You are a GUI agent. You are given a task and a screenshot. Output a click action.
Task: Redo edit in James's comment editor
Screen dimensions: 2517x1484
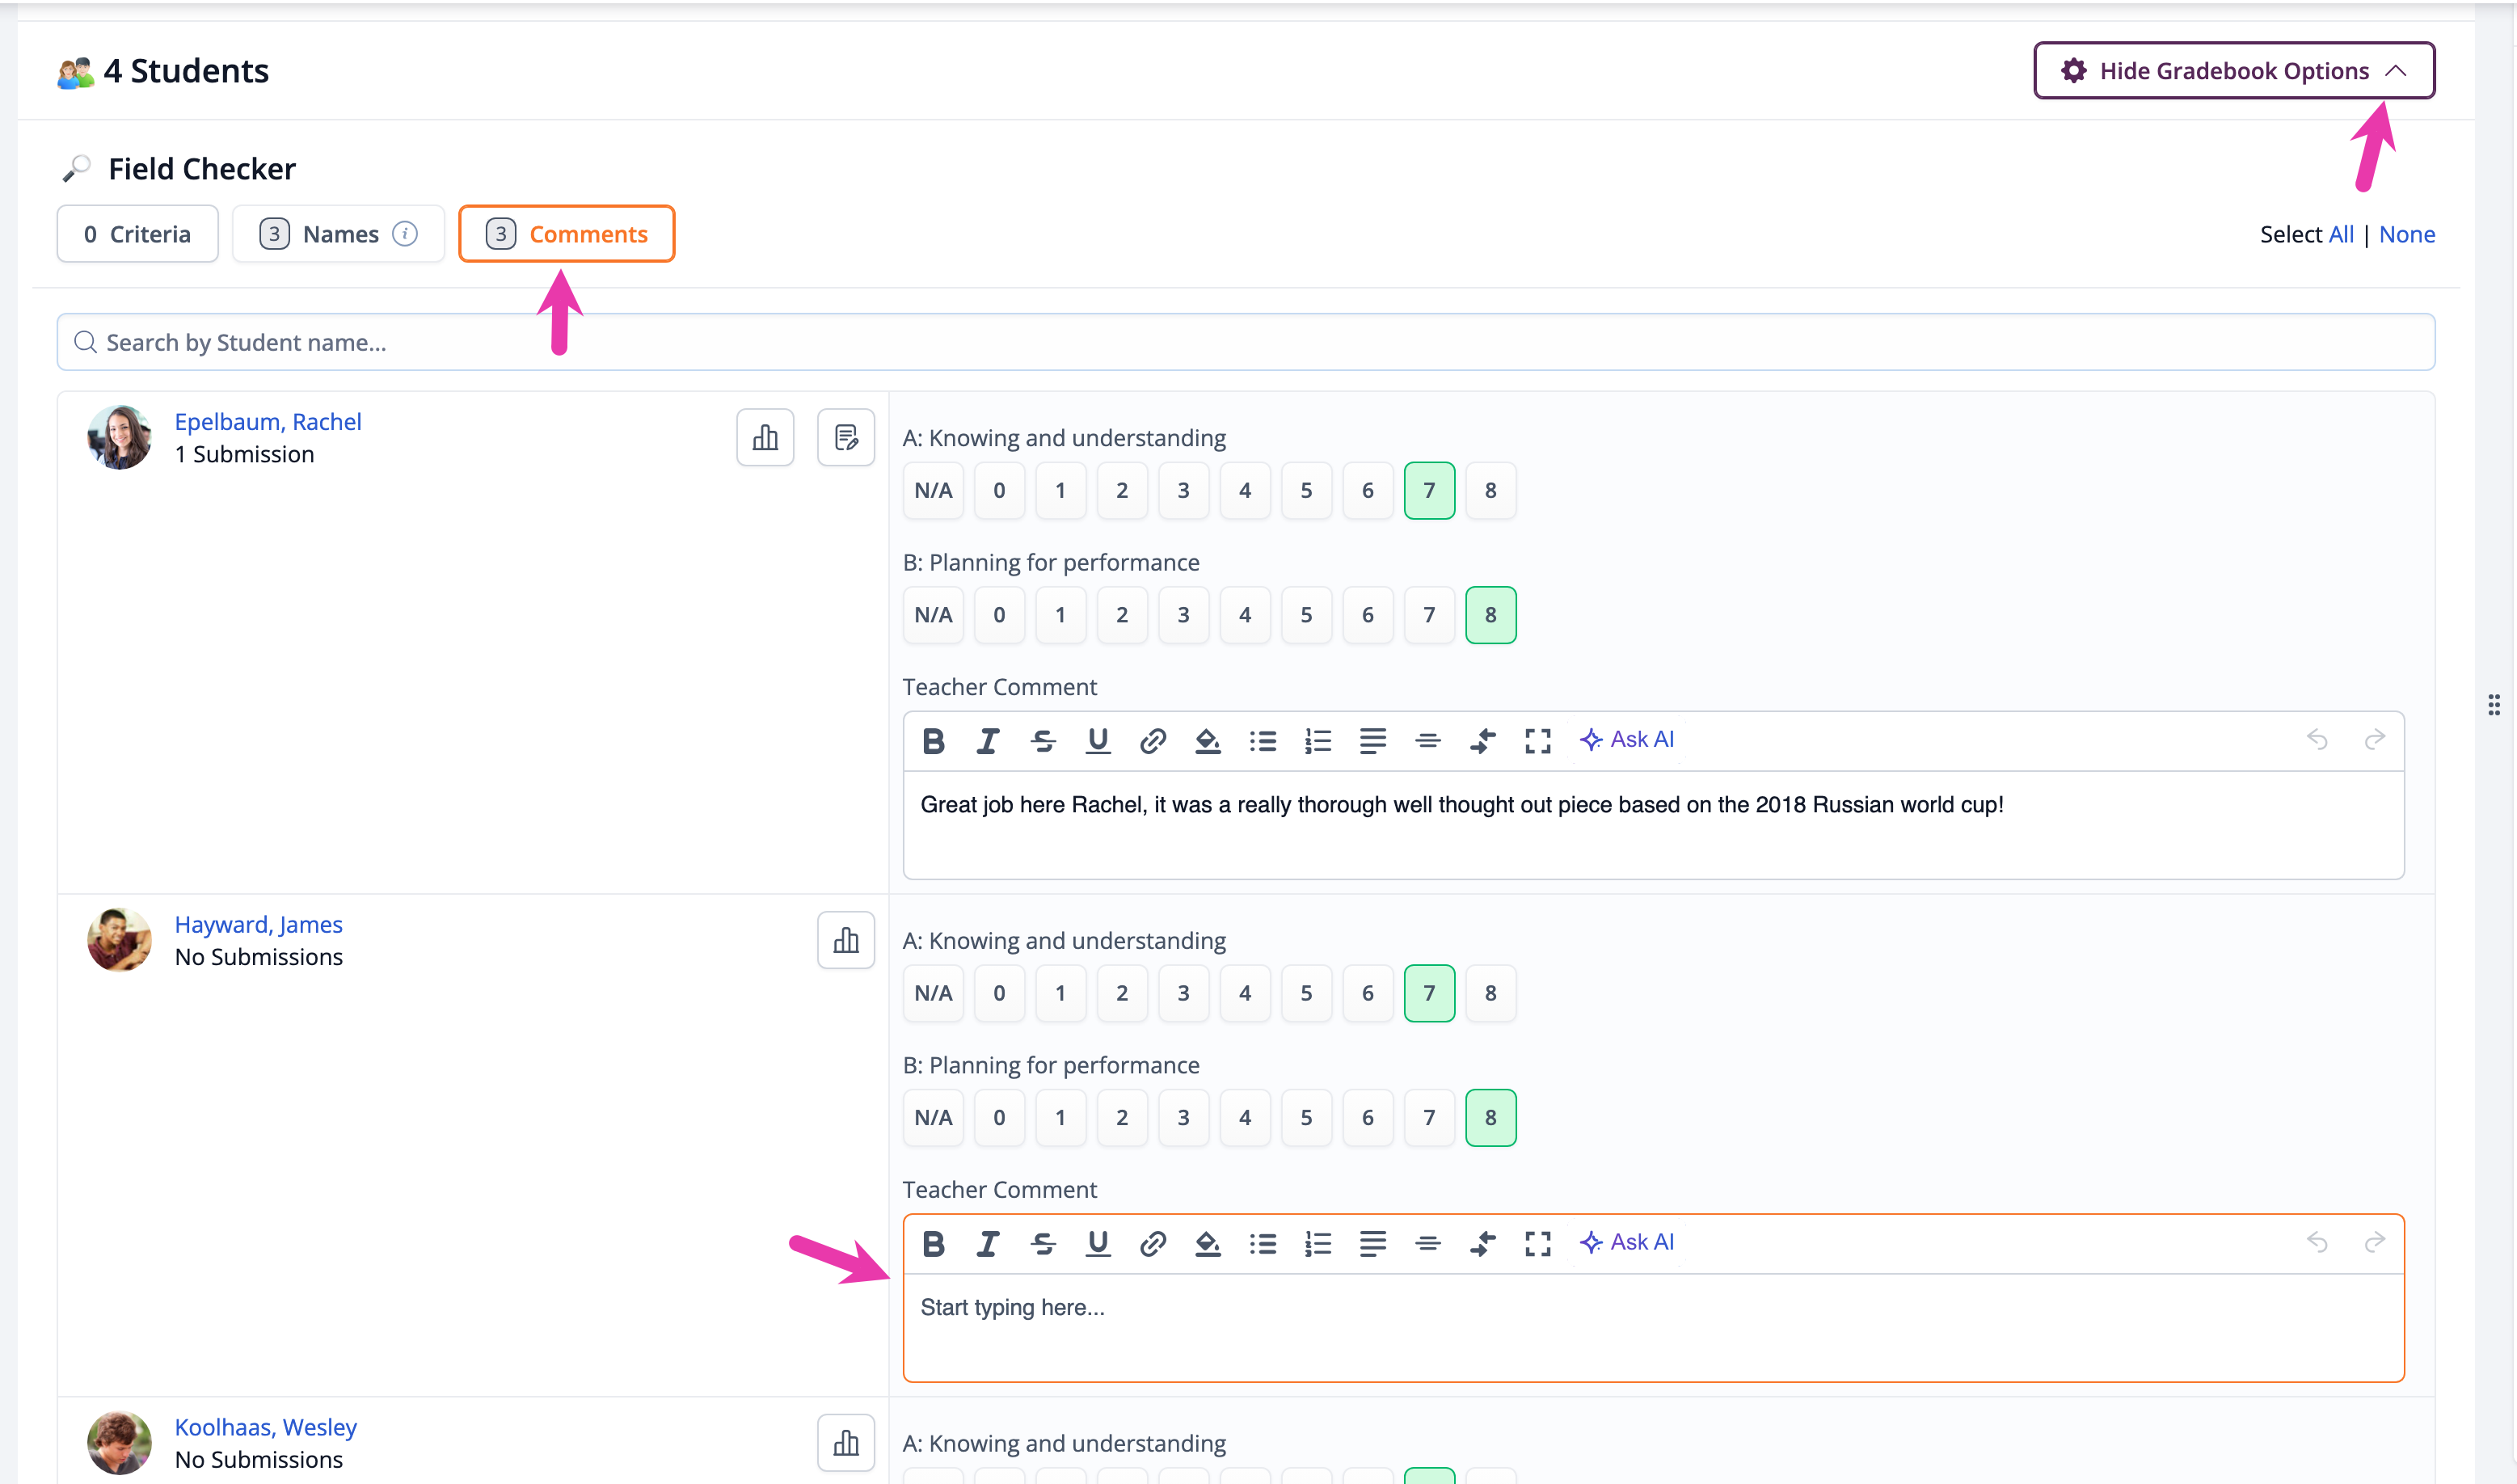(x=2375, y=1243)
